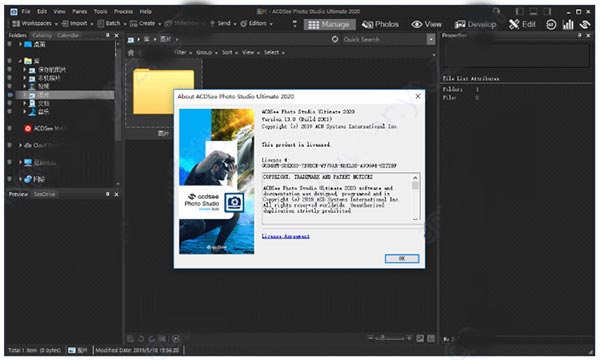Open the Sort dropdown
The height and width of the screenshot is (360, 600).
coord(230,52)
